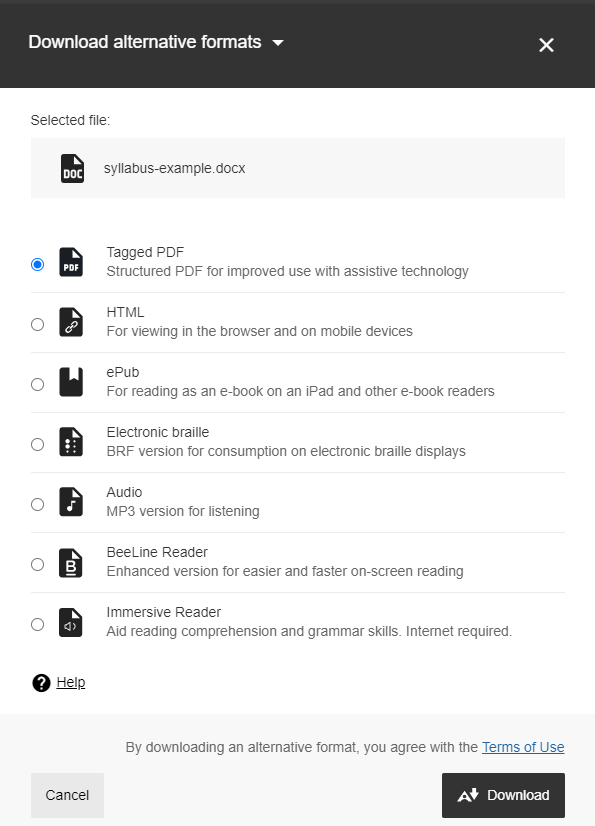Click the download arrow icon inside Download button
The height and width of the screenshot is (826, 595).
(x=470, y=795)
